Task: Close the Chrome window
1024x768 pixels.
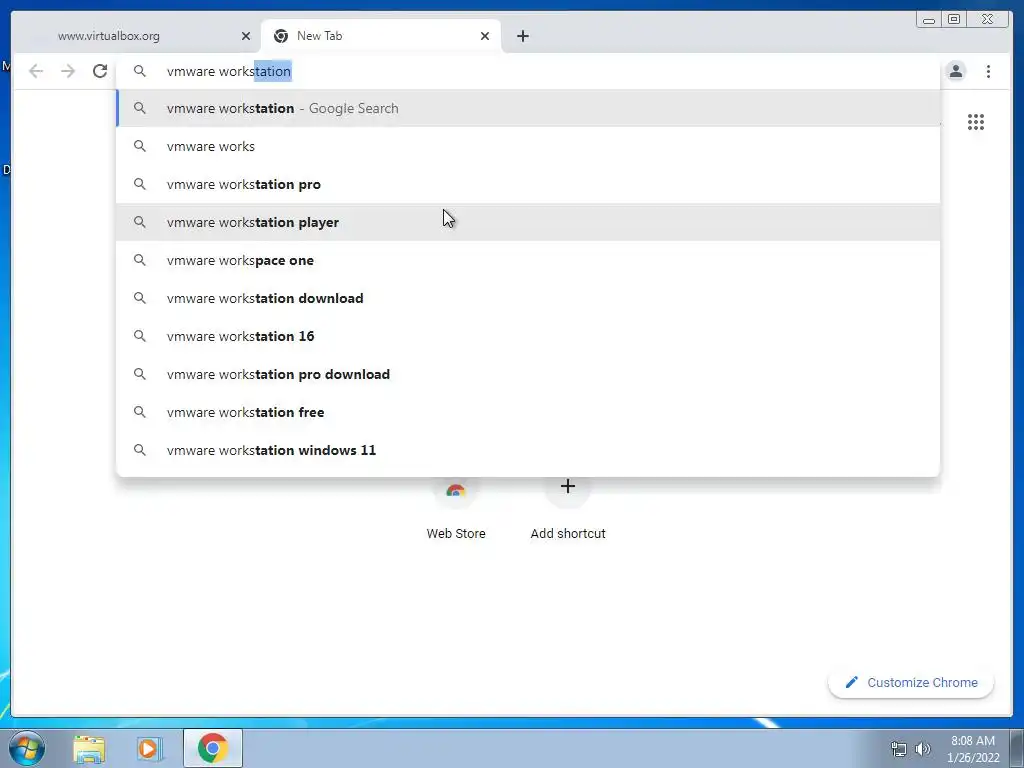Action: pyautogui.click(x=988, y=19)
